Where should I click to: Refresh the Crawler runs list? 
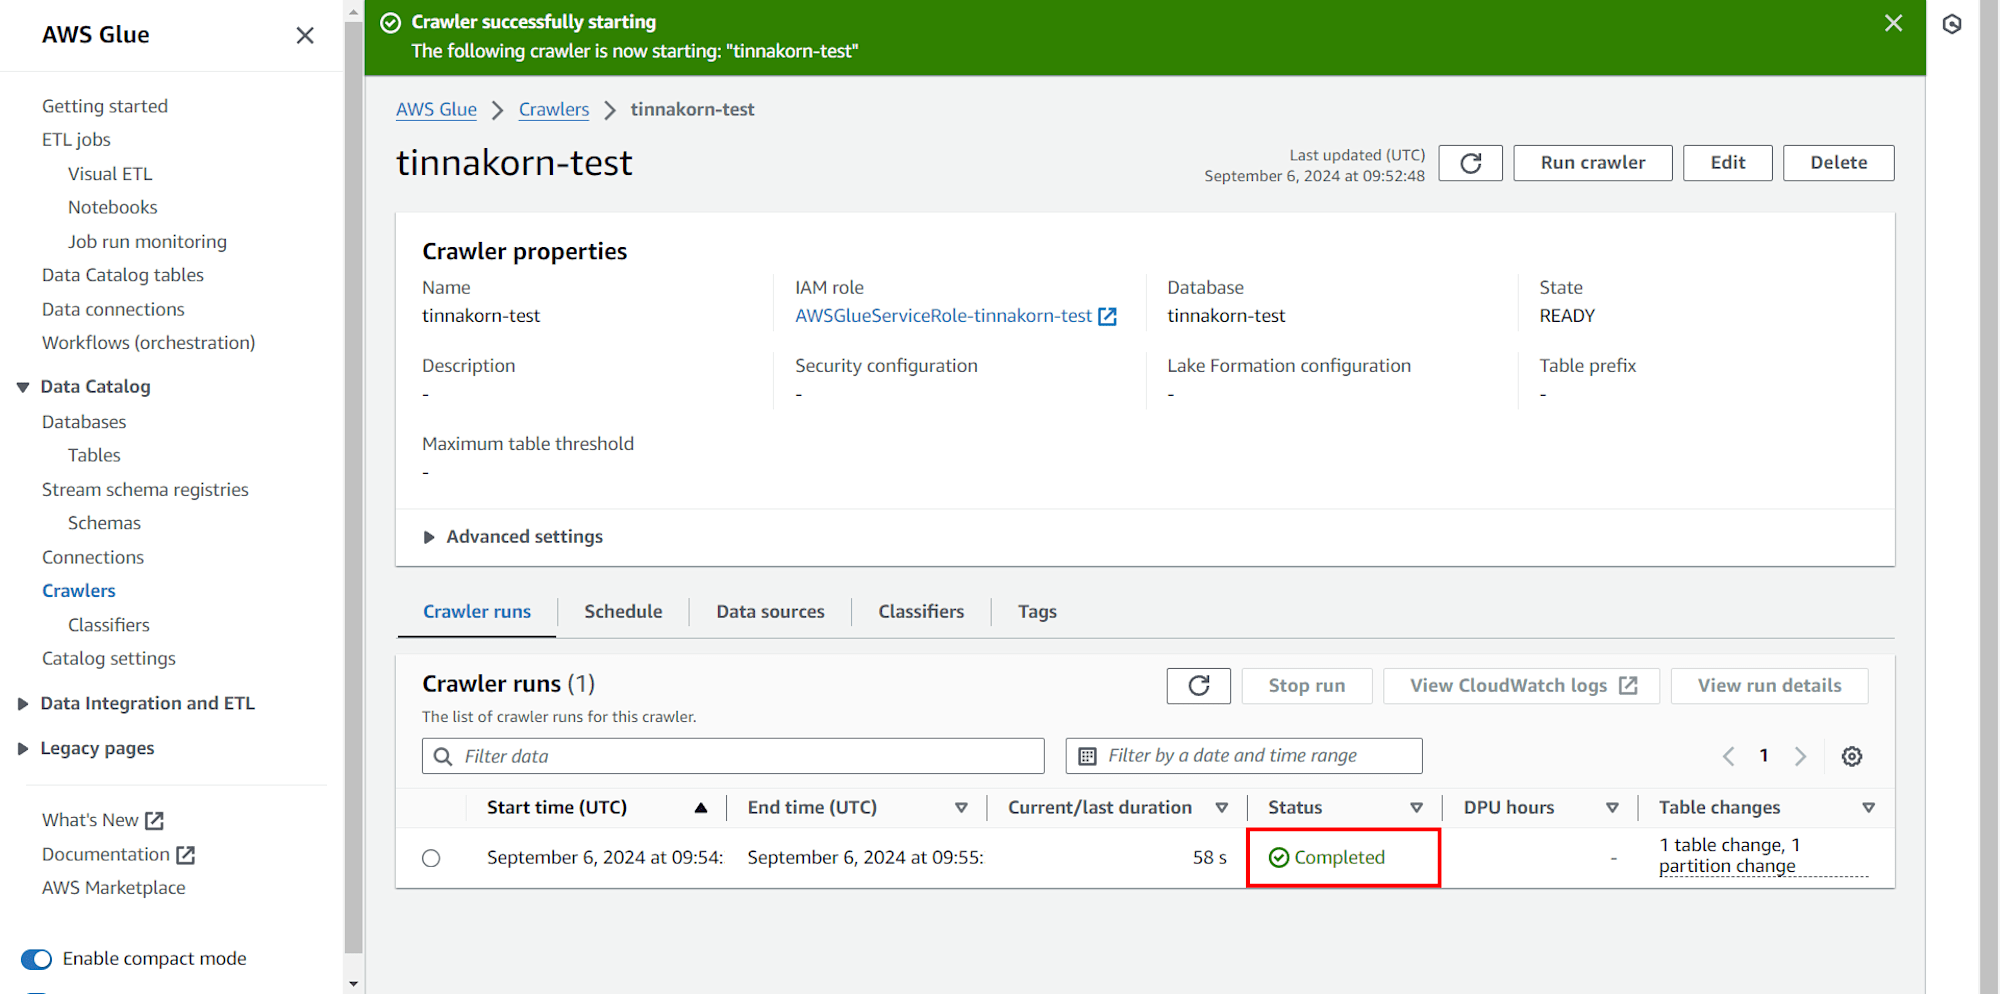point(1198,686)
